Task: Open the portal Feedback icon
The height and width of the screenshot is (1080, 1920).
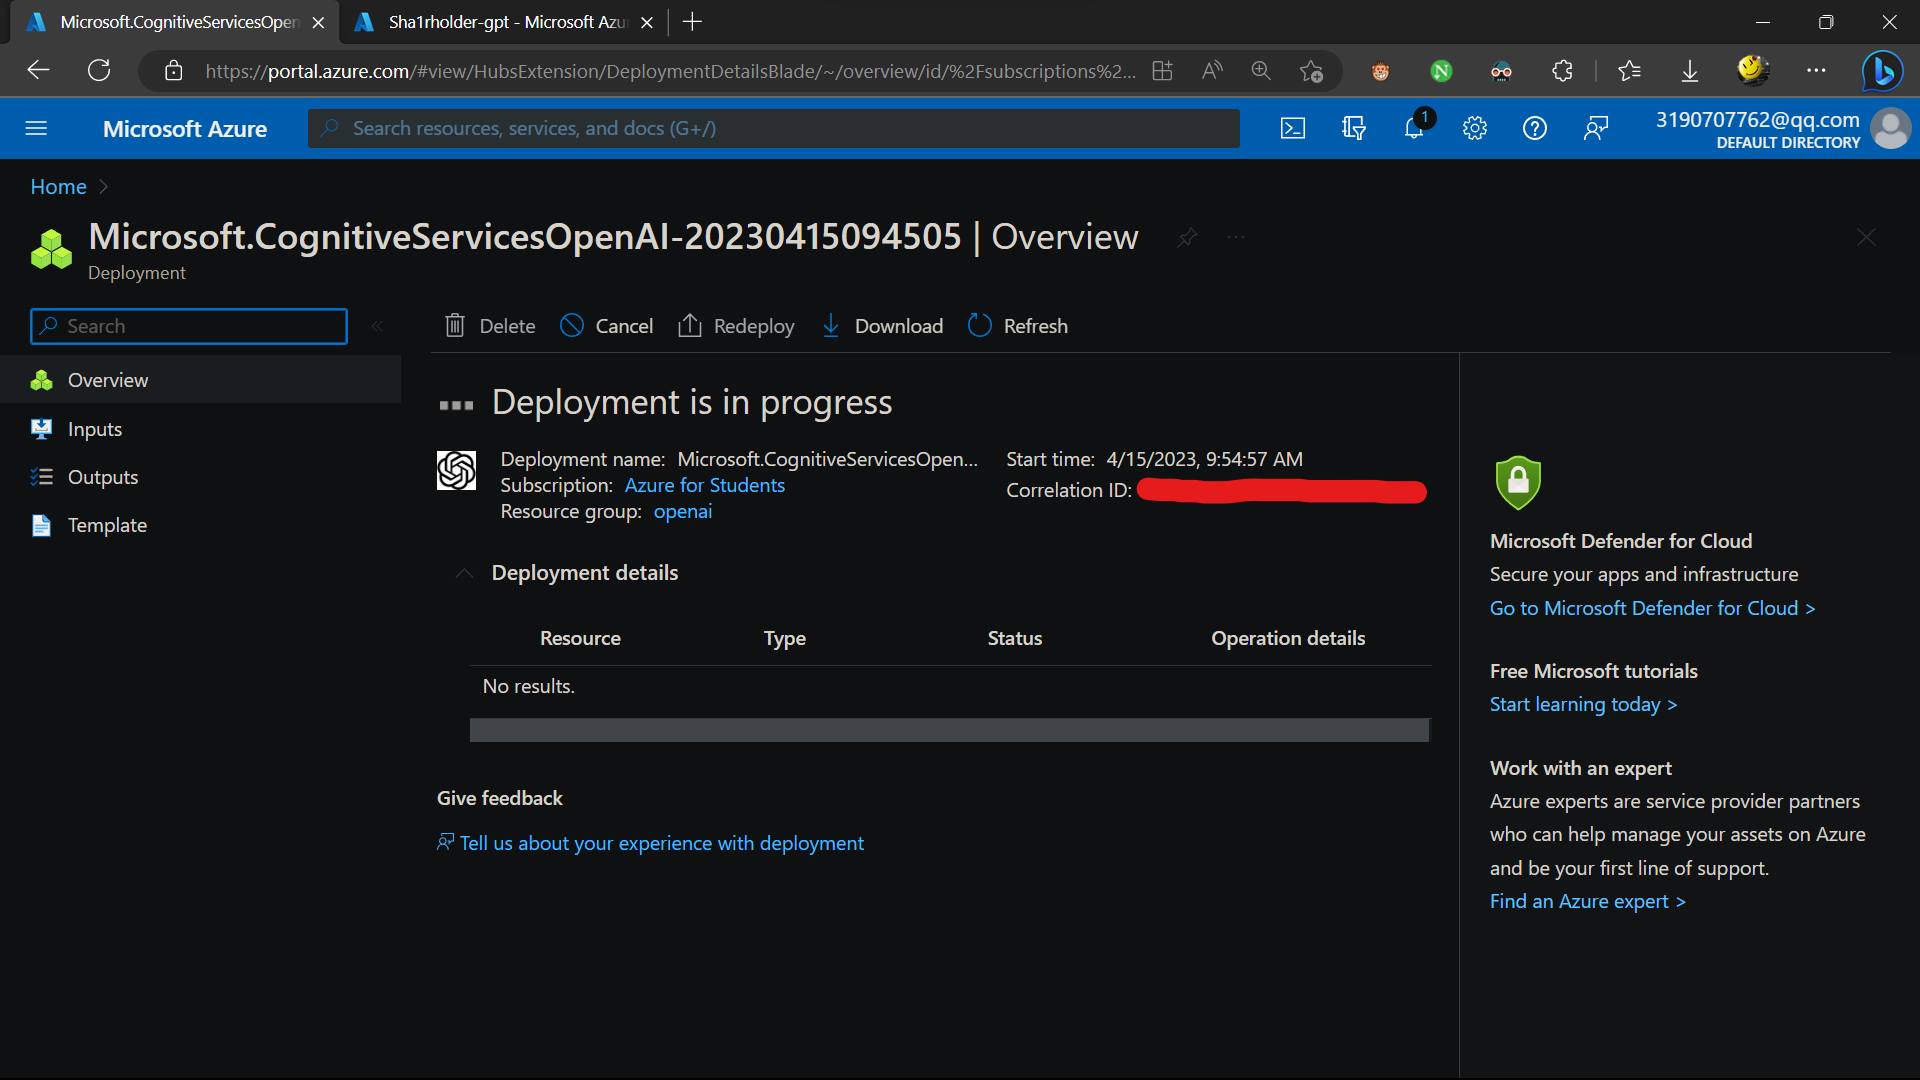Action: click(1596, 128)
